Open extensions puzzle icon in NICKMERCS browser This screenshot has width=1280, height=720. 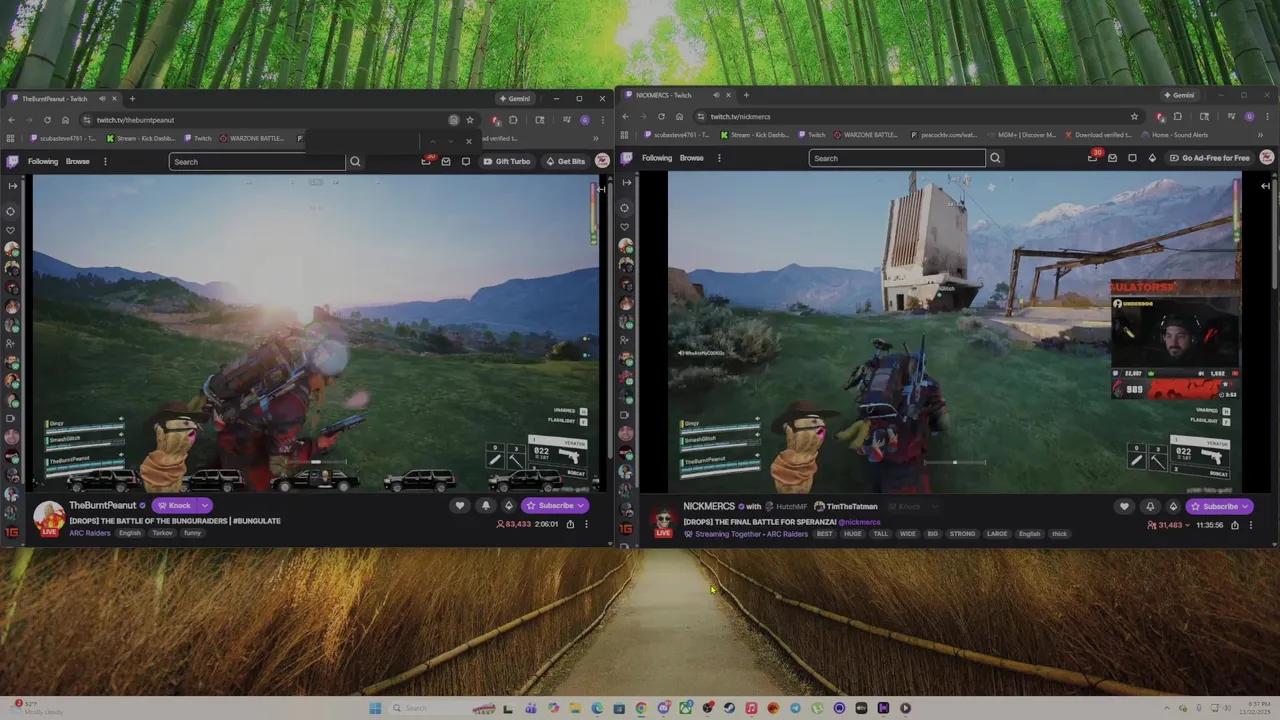coord(1177,116)
